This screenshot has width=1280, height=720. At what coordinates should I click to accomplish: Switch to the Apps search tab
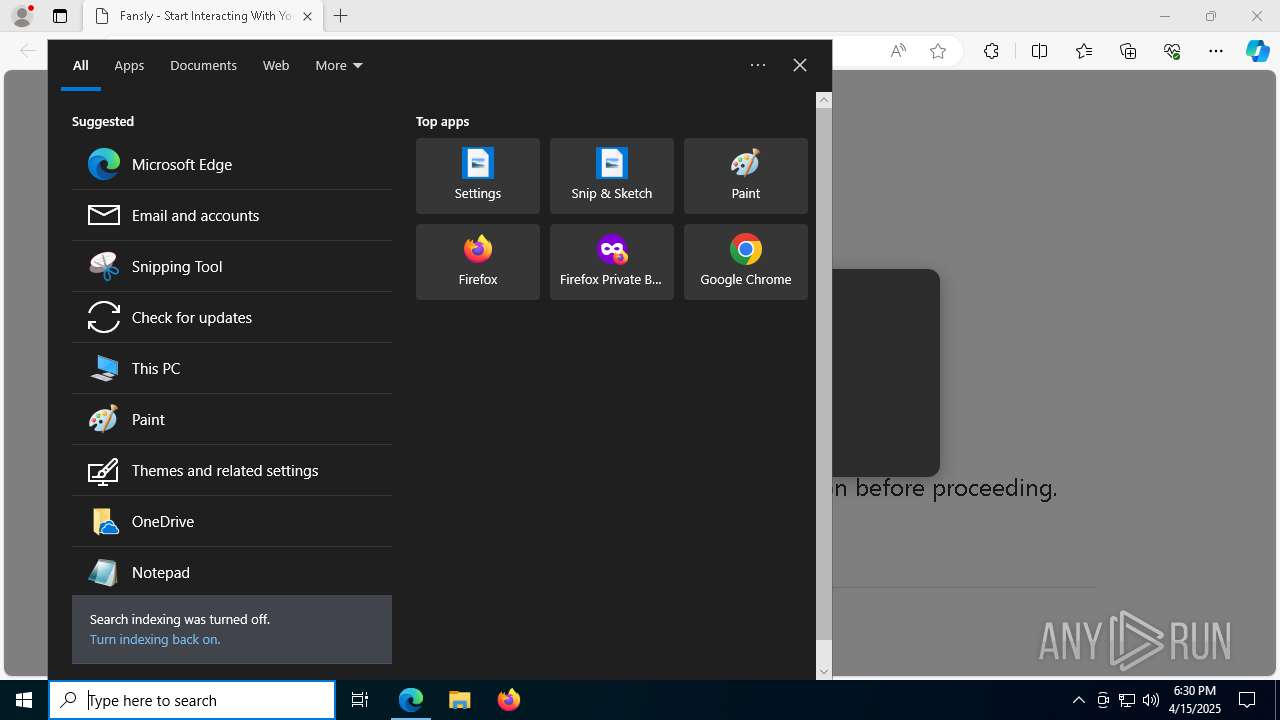click(x=129, y=65)
